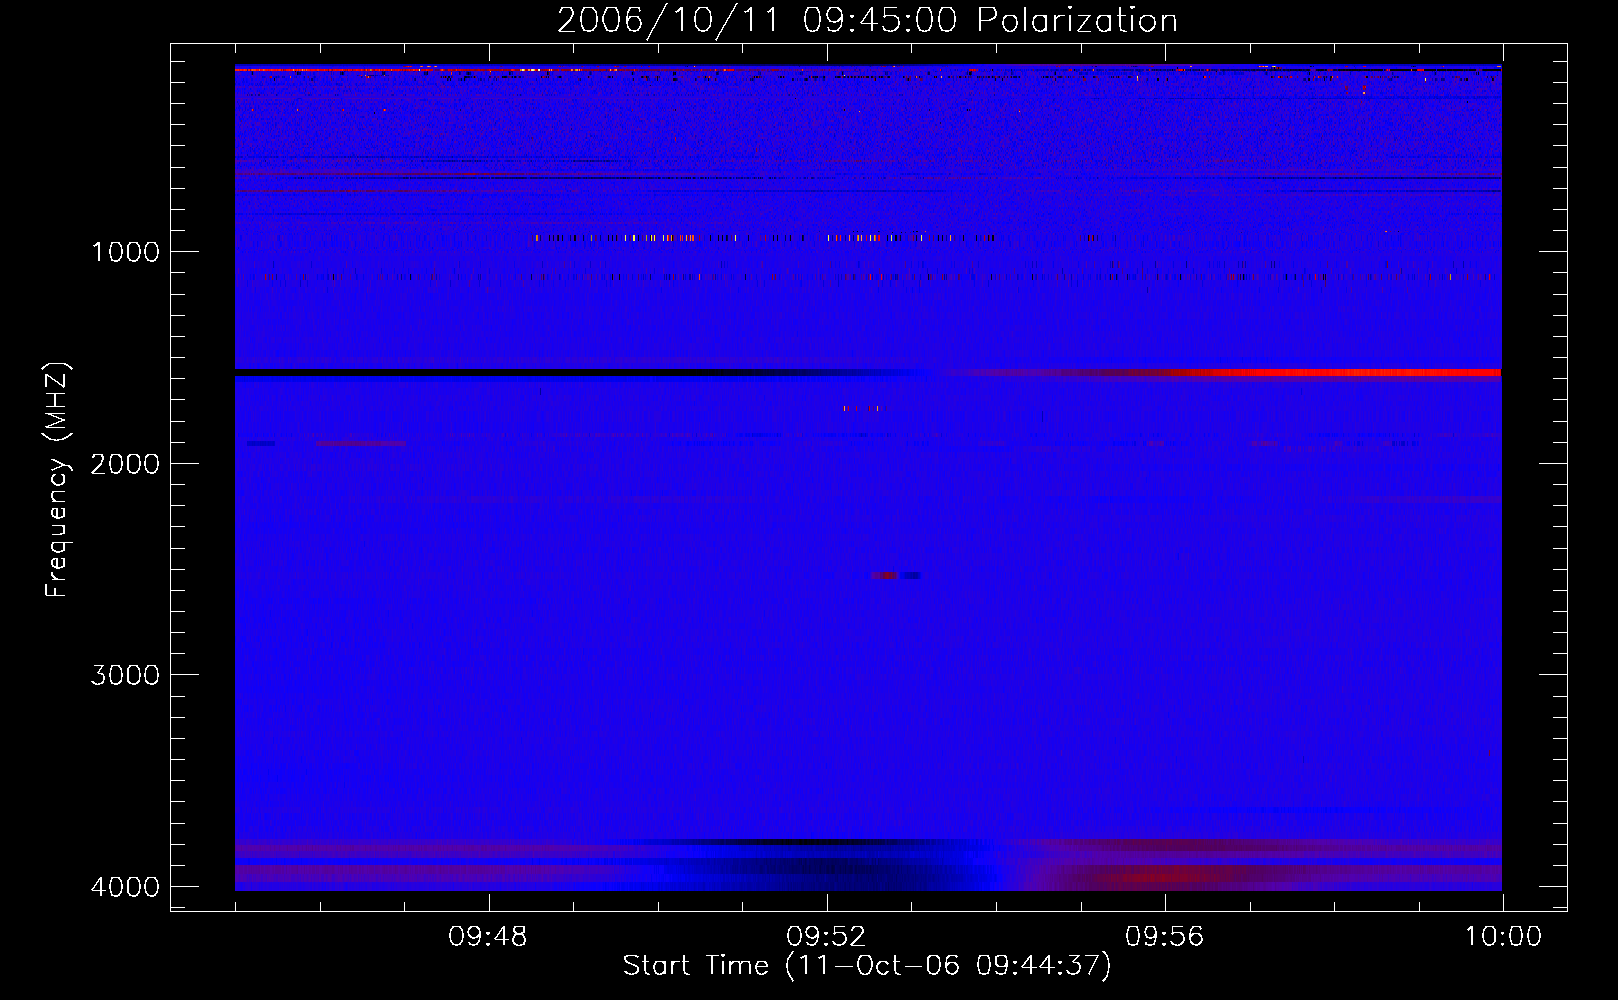The height and width of the screenshot is (1000, 1618).
Task: Click the 2000 frequency tick label
Action: pyautogui.click(x=125, y=464)
